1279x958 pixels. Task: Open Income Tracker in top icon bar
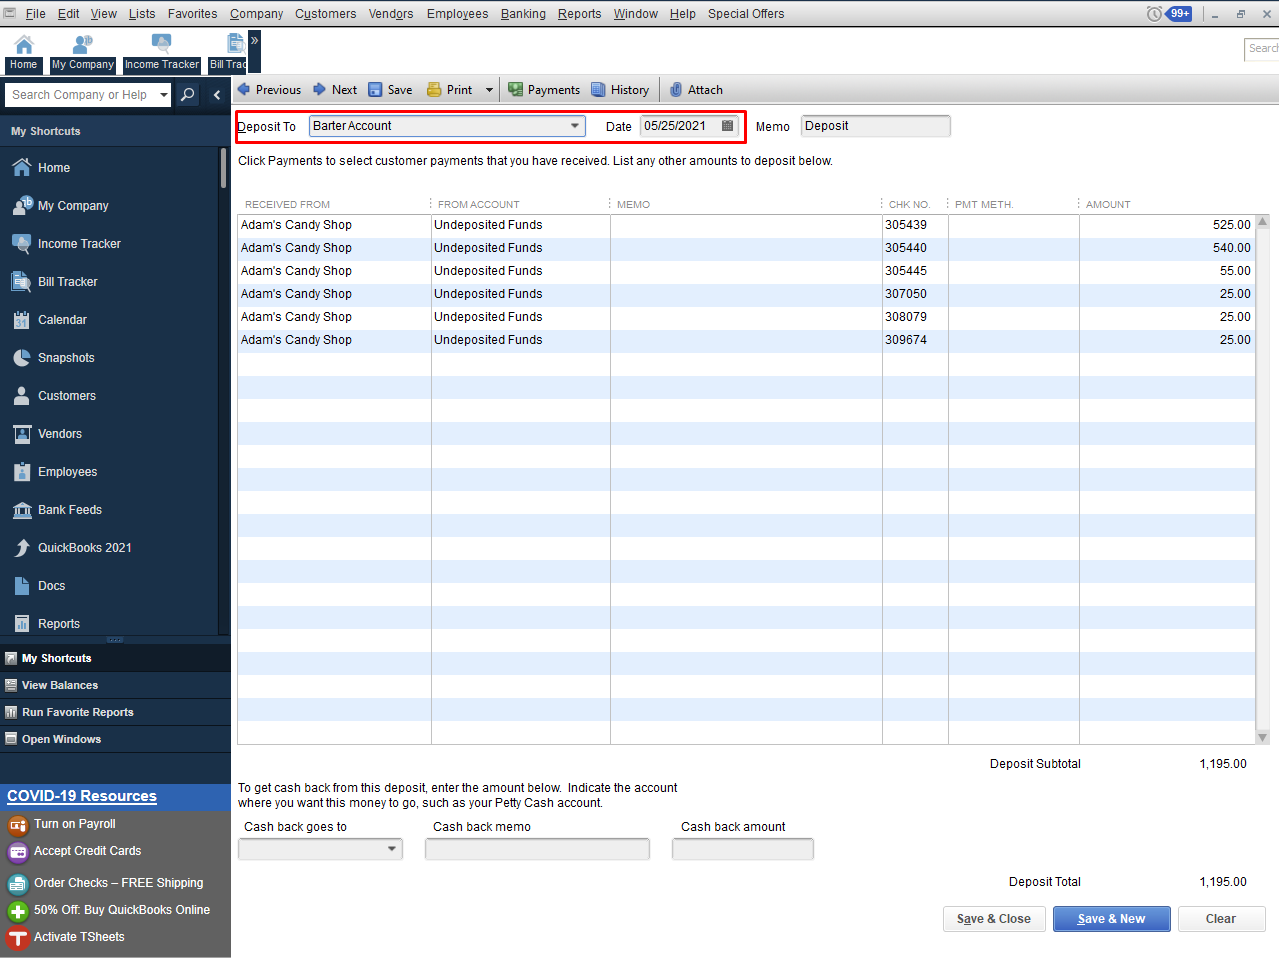coord(162,51)
